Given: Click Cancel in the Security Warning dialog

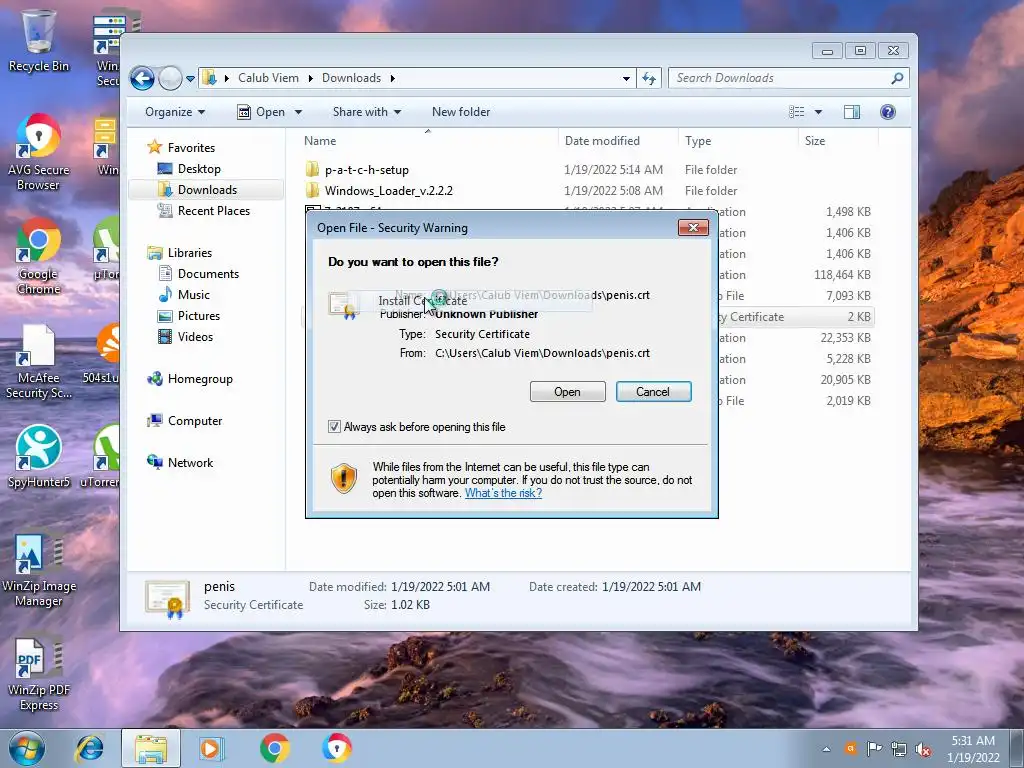Looking at the screenshot, I should 653,392.
